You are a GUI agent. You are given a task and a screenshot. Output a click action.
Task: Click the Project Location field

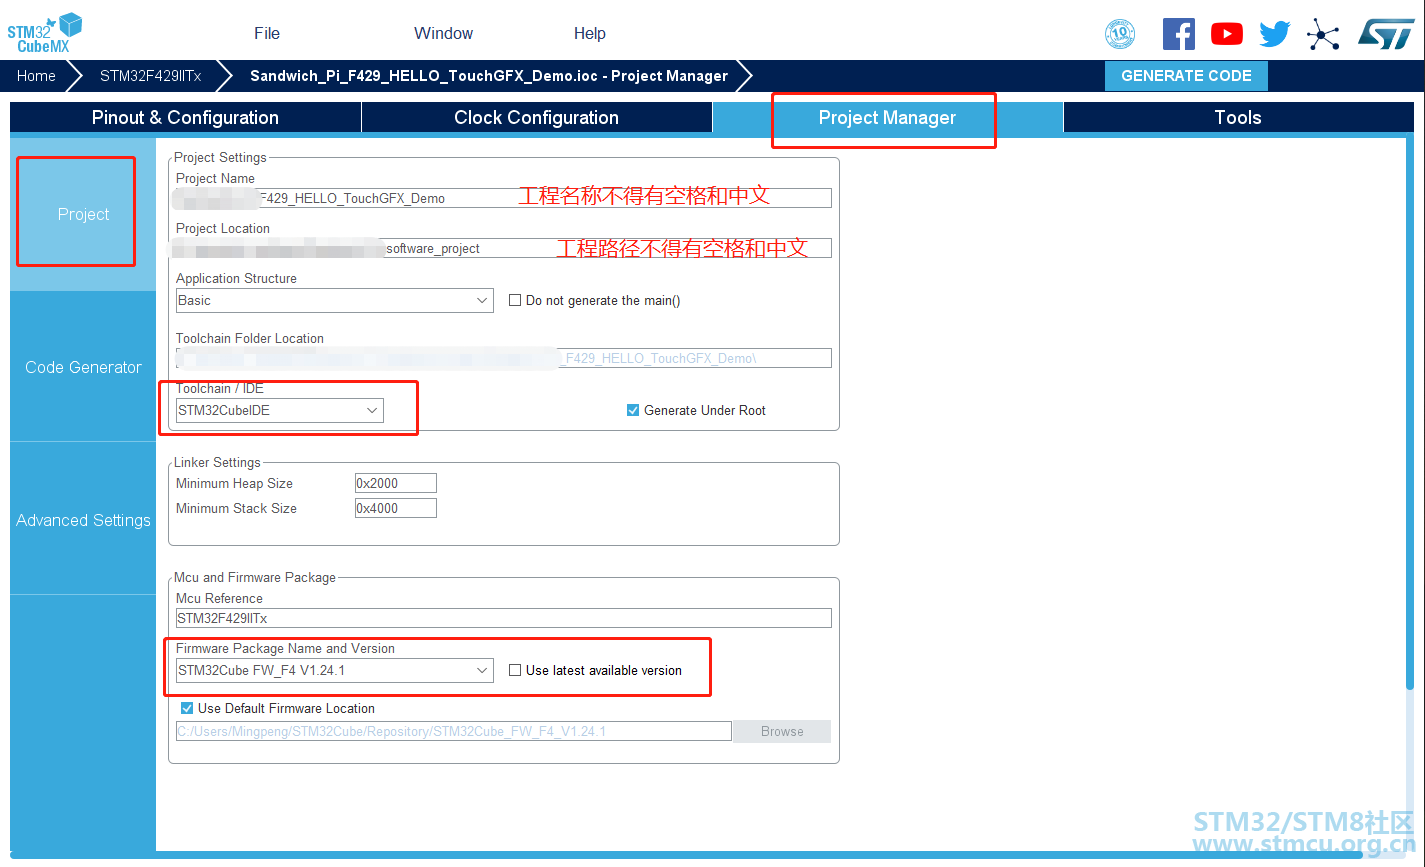[x=503, y=248]
